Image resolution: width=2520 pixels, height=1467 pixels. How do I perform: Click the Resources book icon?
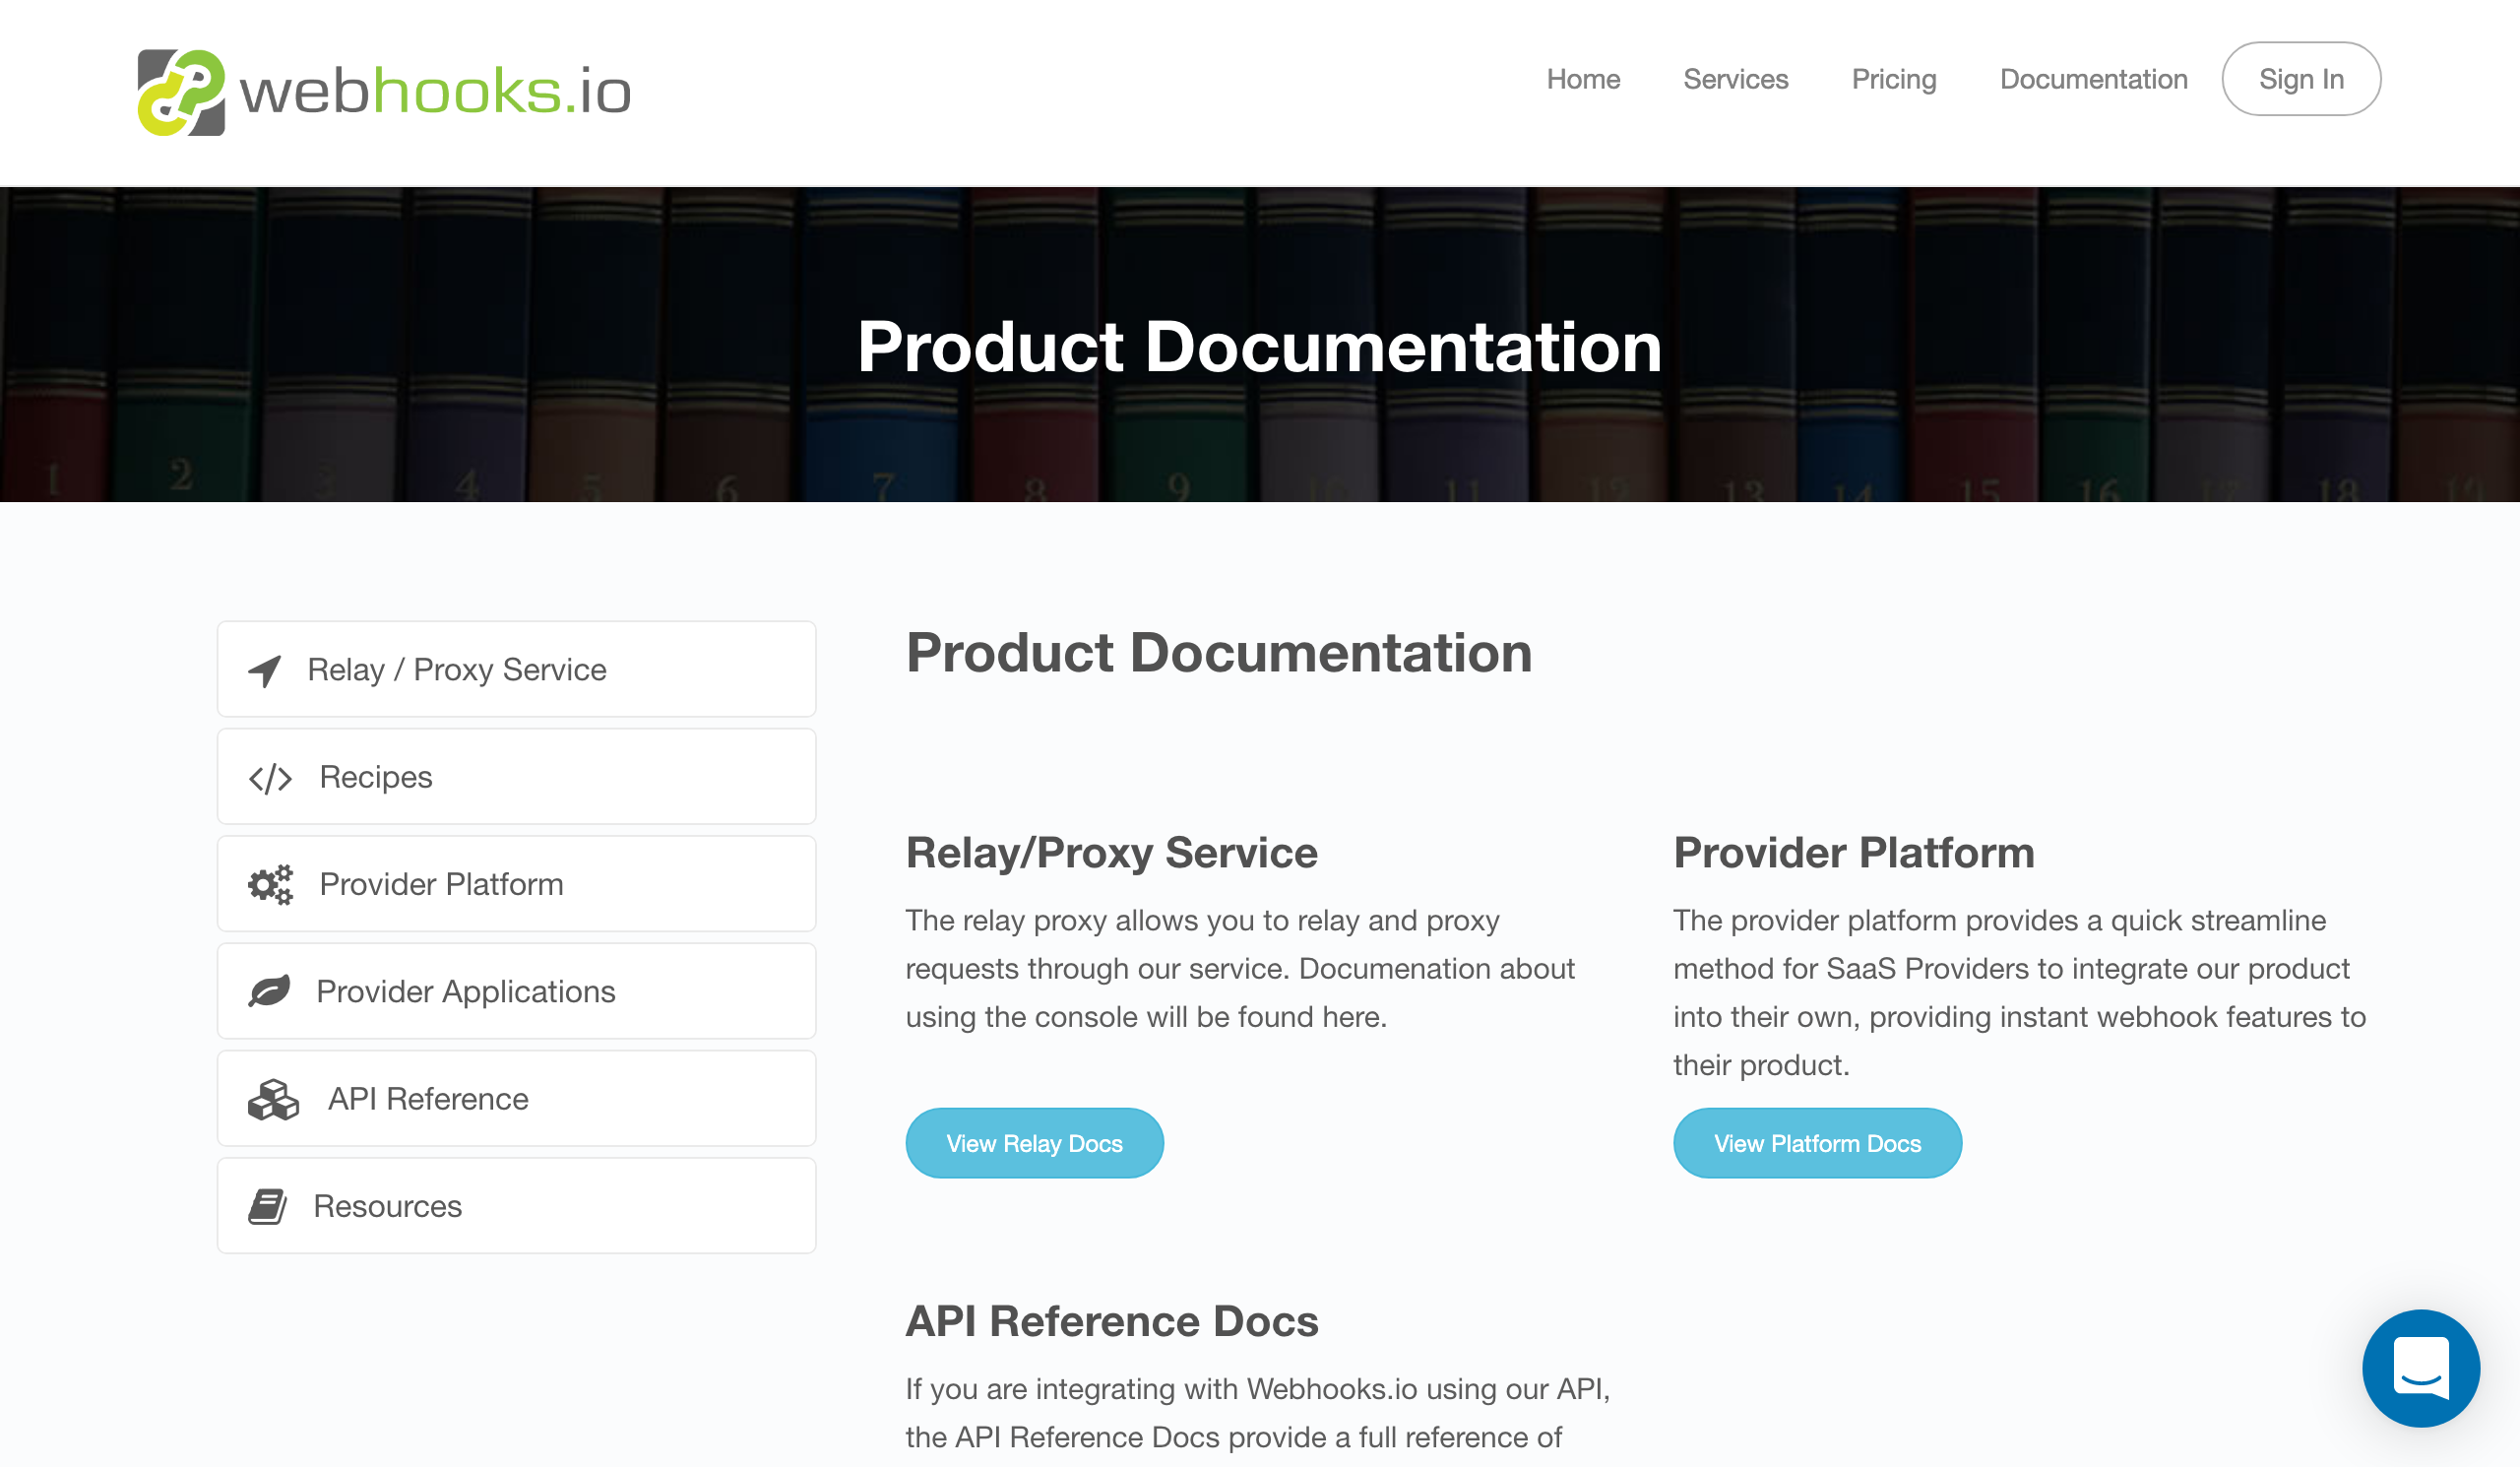tap(267, 1206)
